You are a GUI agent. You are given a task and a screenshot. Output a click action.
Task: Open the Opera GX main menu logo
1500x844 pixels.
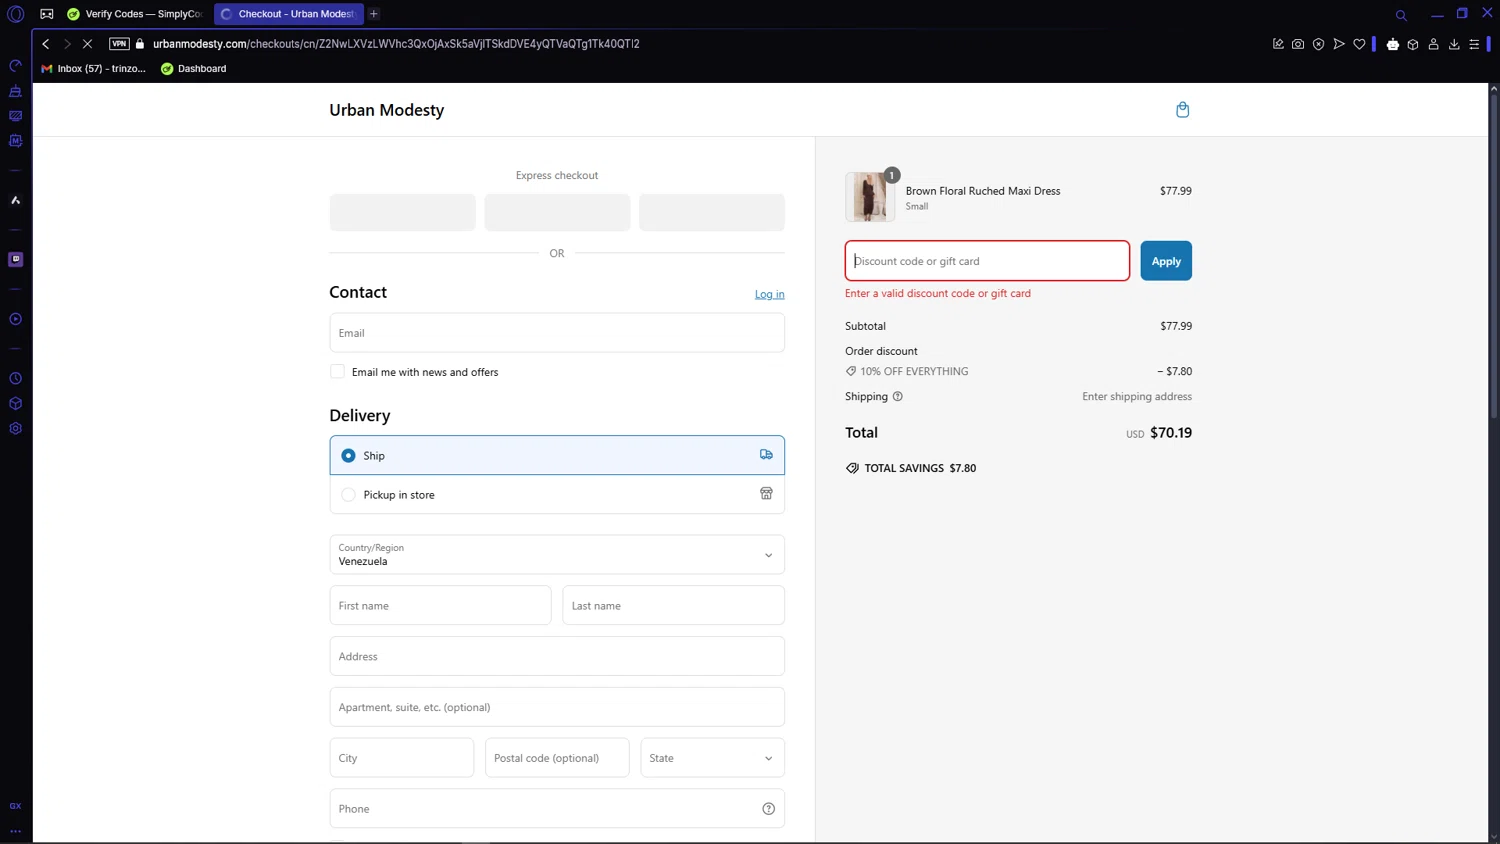pos(16,14)
